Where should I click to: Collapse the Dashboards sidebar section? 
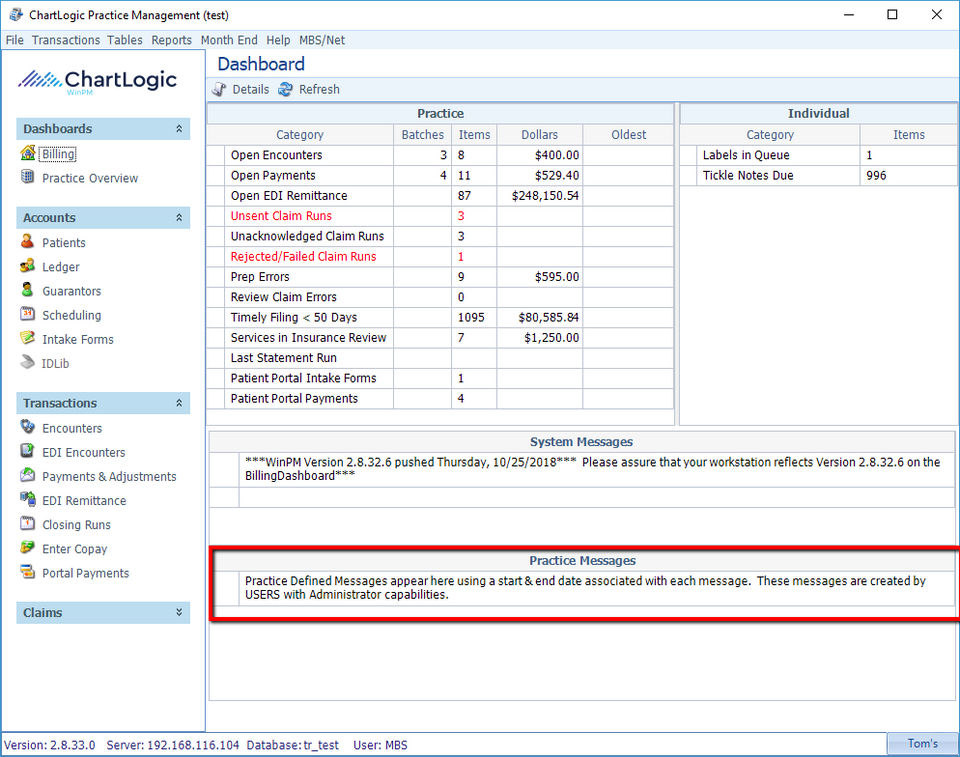pyautogui.click(x=179, y=129)
